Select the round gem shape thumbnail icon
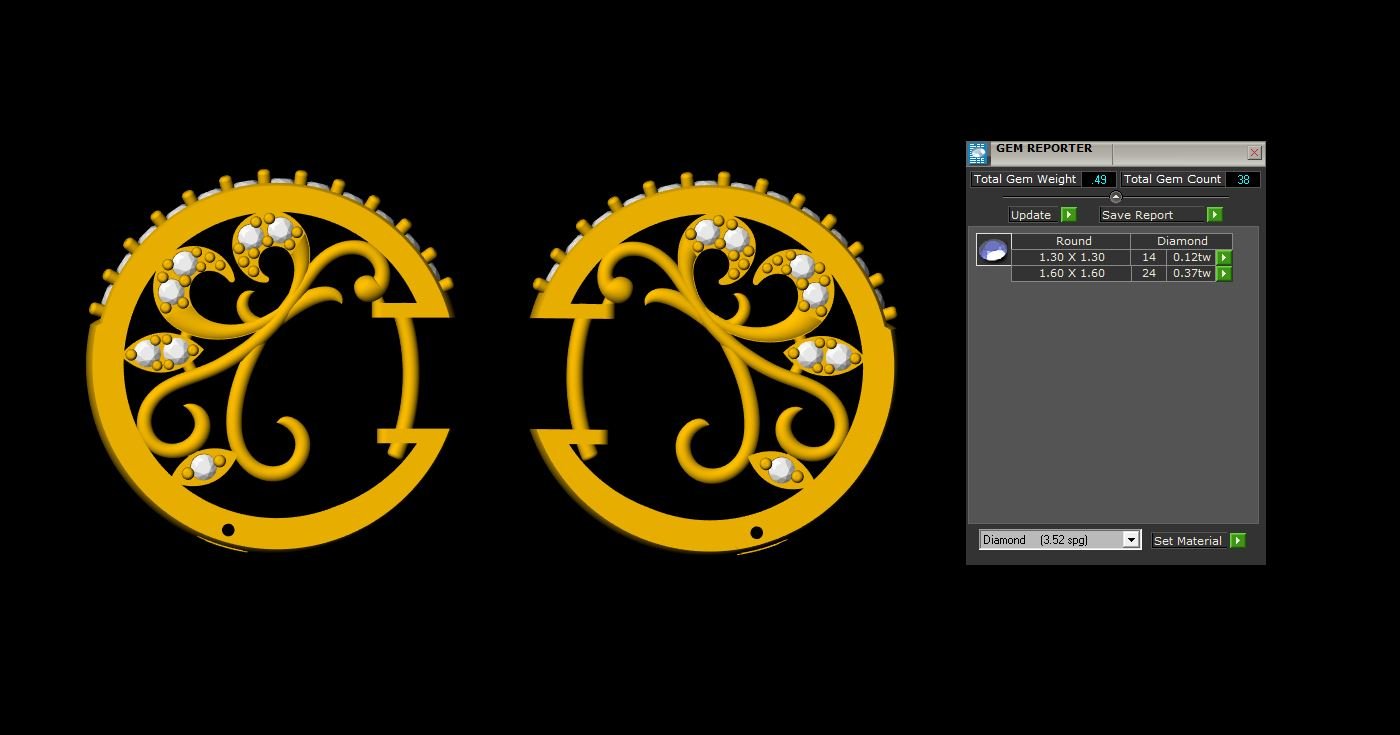The width and height of the screenshot is (1400, 735). (993, 250)
